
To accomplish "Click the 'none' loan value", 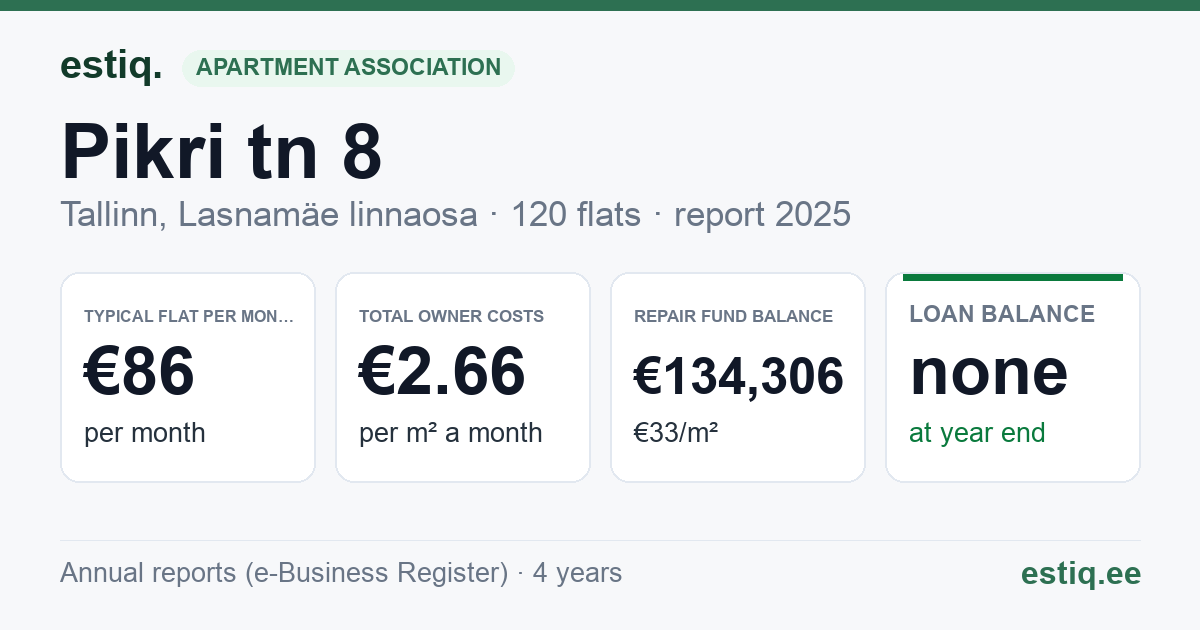I will 989,371.
